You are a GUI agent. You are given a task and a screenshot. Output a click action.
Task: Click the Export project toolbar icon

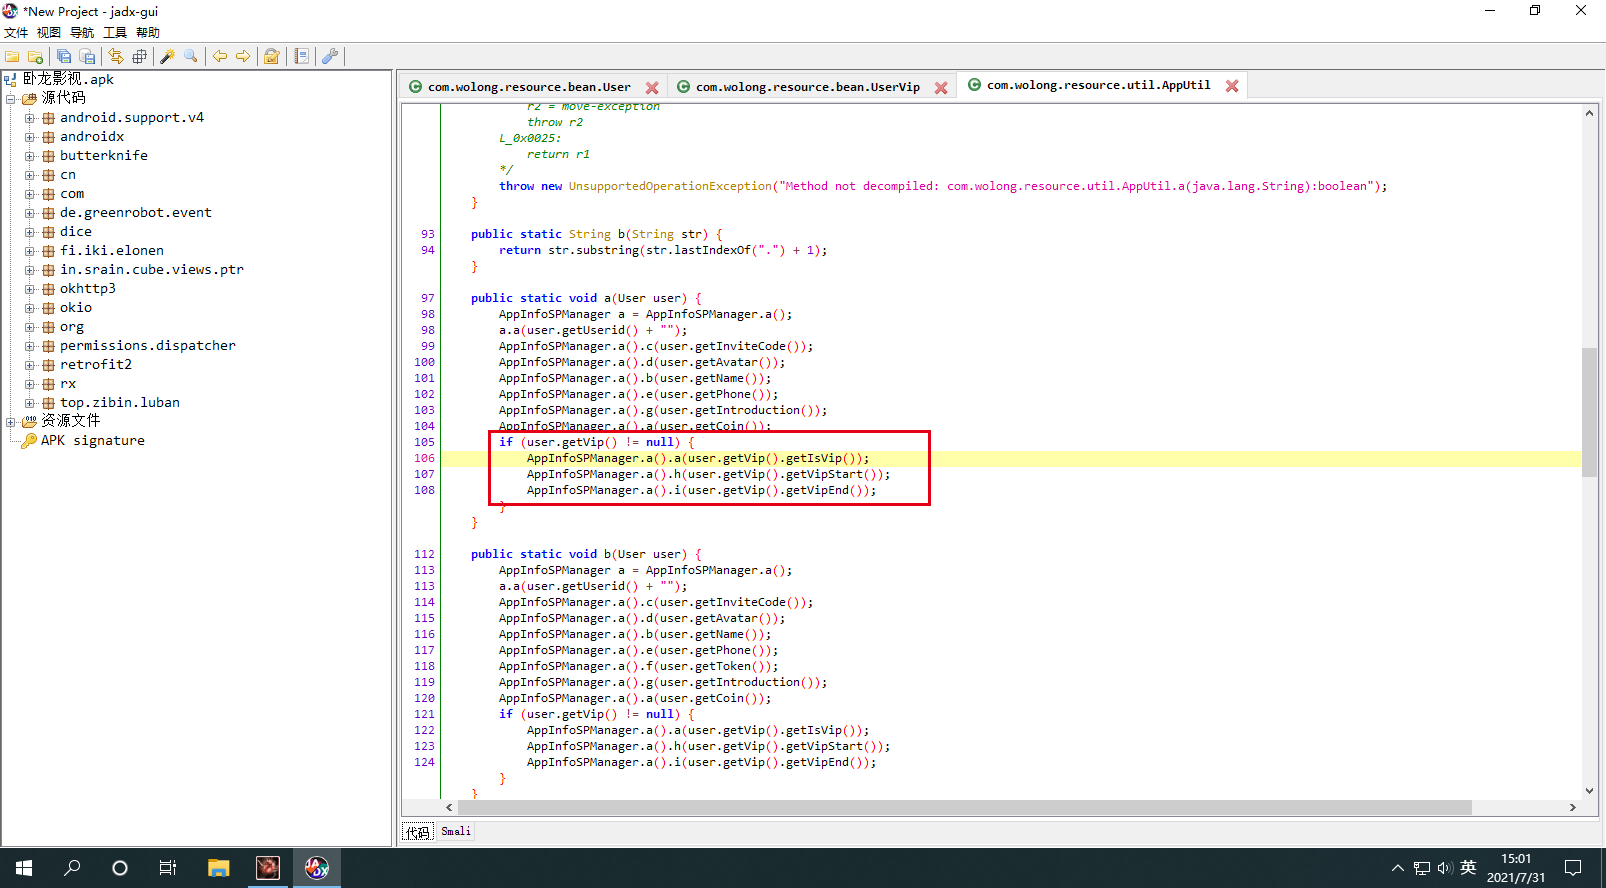click(x=87, y=57)
